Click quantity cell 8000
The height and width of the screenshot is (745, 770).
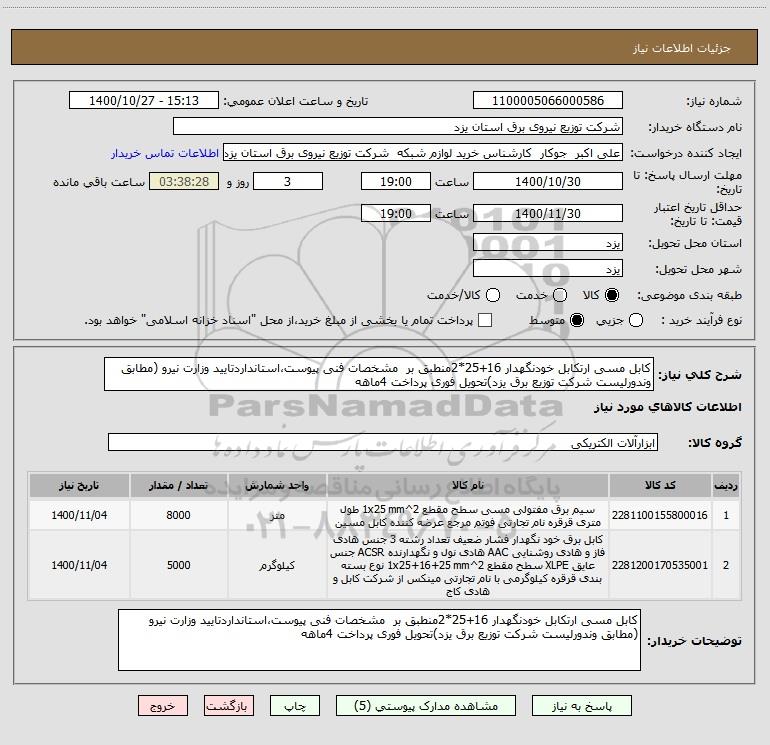178,515
